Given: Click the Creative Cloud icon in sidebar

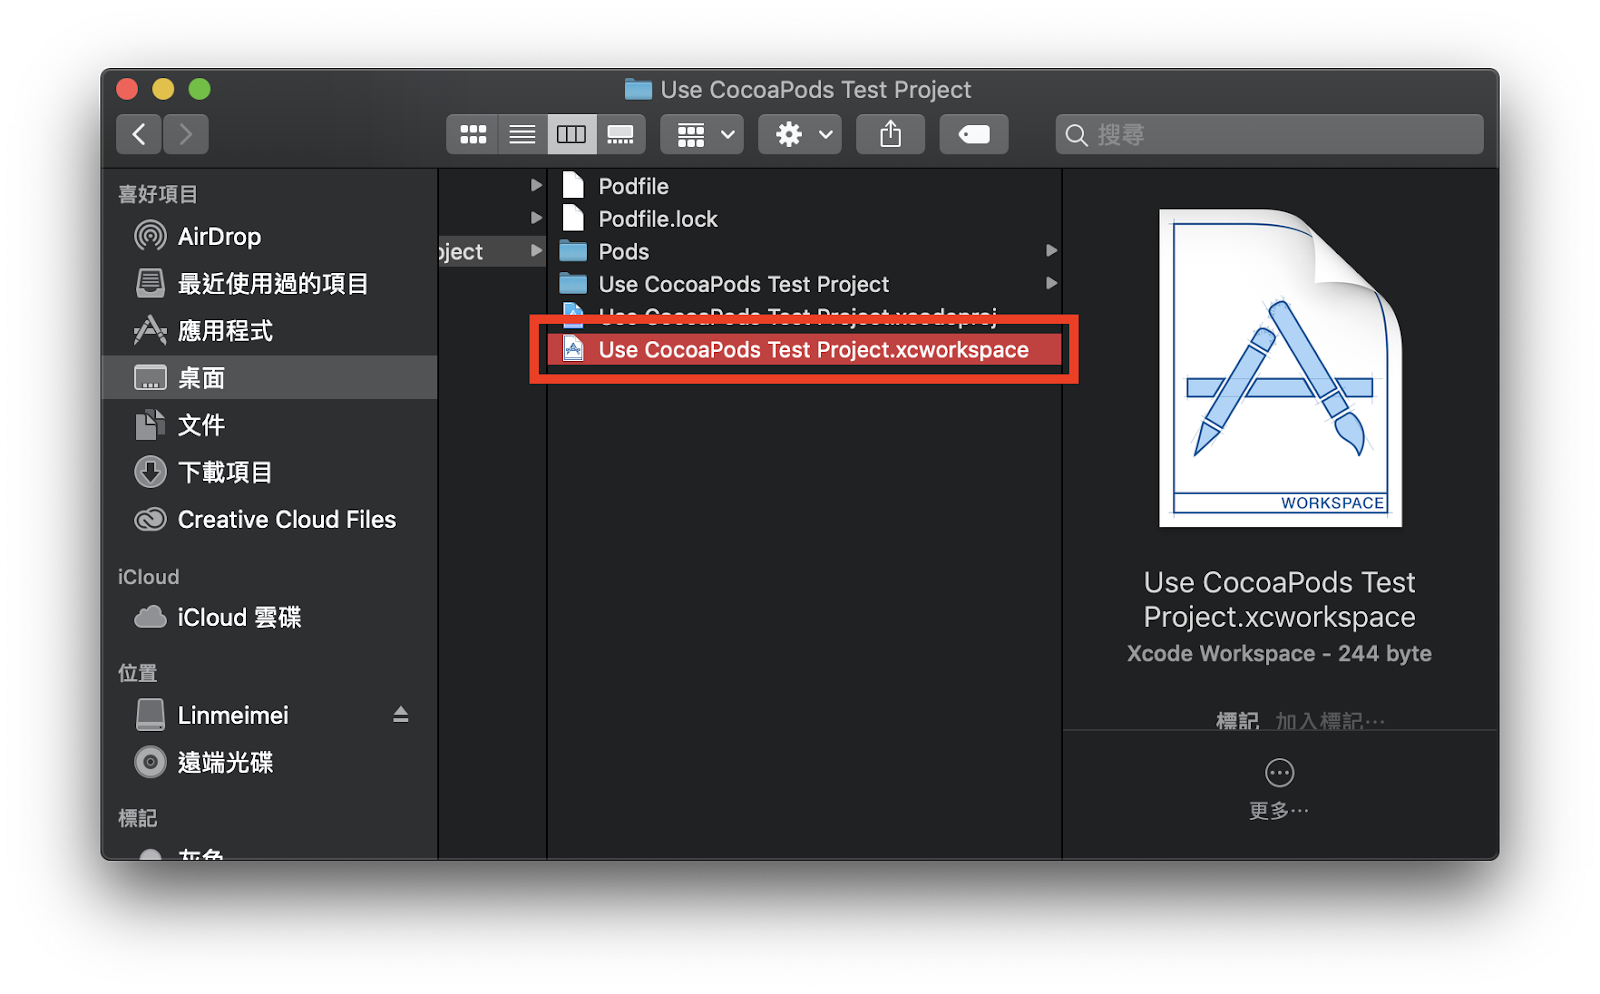Looking at the screenshot, I should point(150,519).
